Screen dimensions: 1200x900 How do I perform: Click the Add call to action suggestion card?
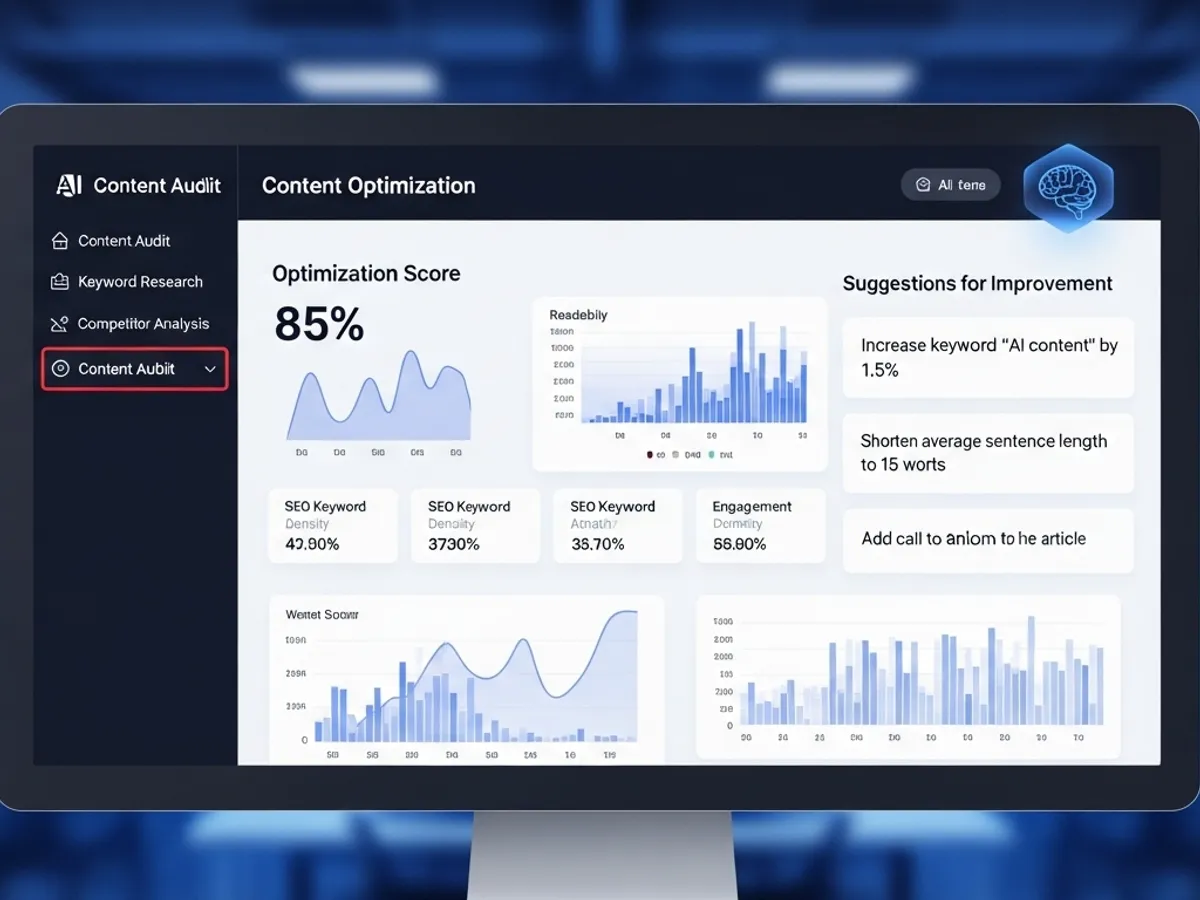pyautogui.click(x=988, y=539)
